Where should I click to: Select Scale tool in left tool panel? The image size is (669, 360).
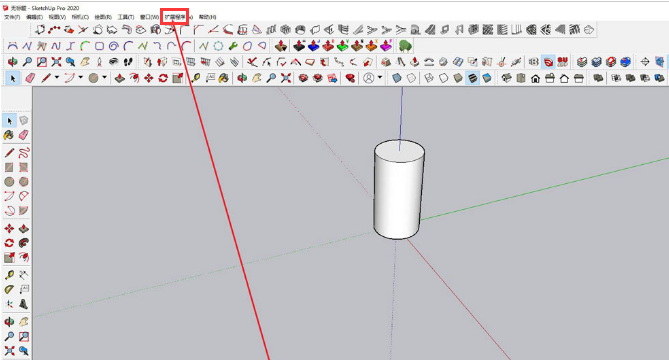[9, 257]
